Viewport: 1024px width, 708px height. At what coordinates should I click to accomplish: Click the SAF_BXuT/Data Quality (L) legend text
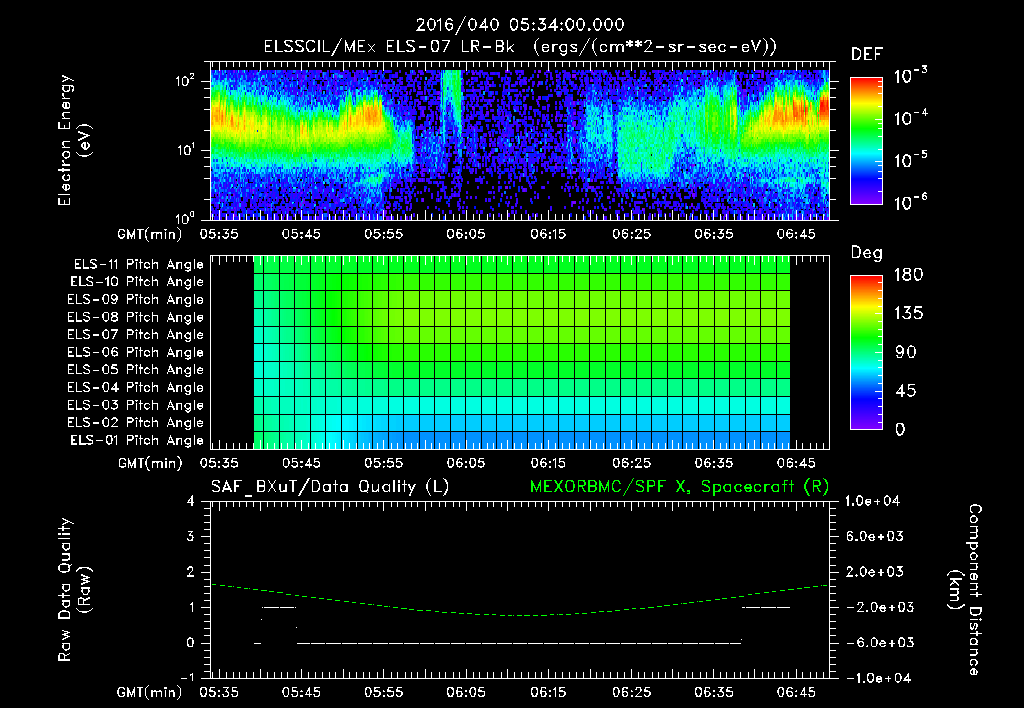click(x=330, y=487)
